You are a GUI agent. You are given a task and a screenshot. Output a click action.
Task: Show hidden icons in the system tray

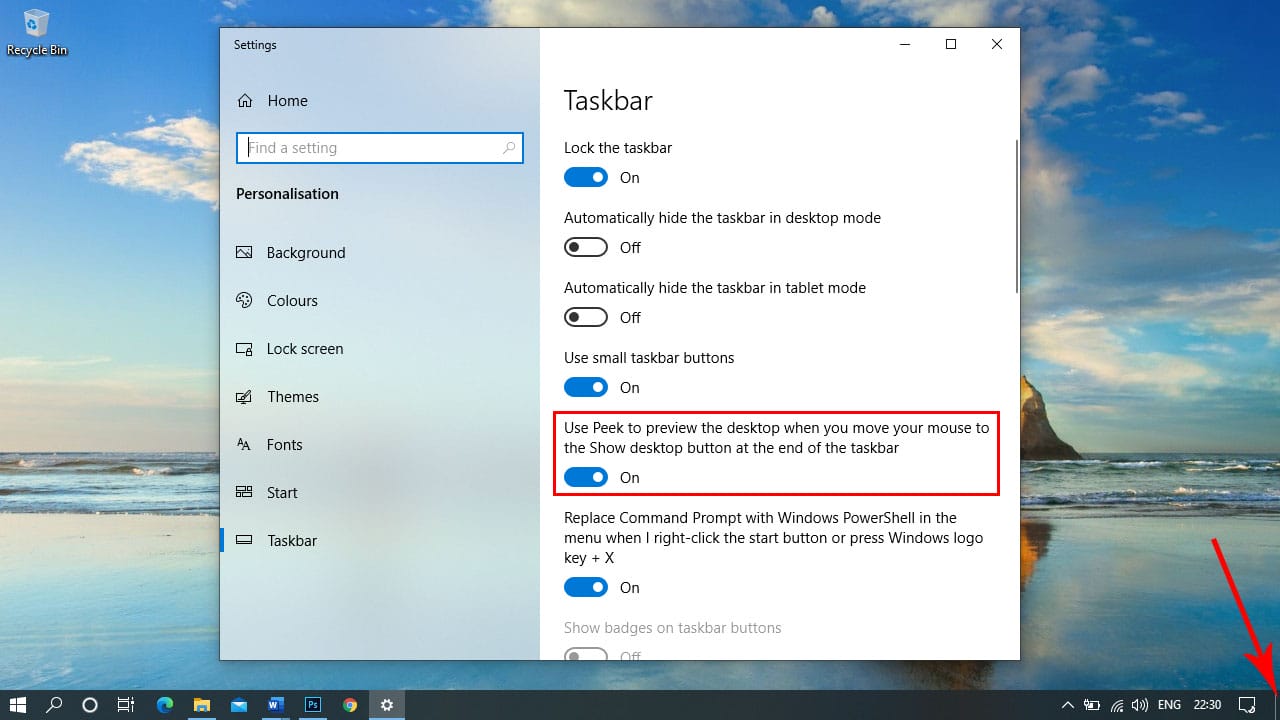1068,705
